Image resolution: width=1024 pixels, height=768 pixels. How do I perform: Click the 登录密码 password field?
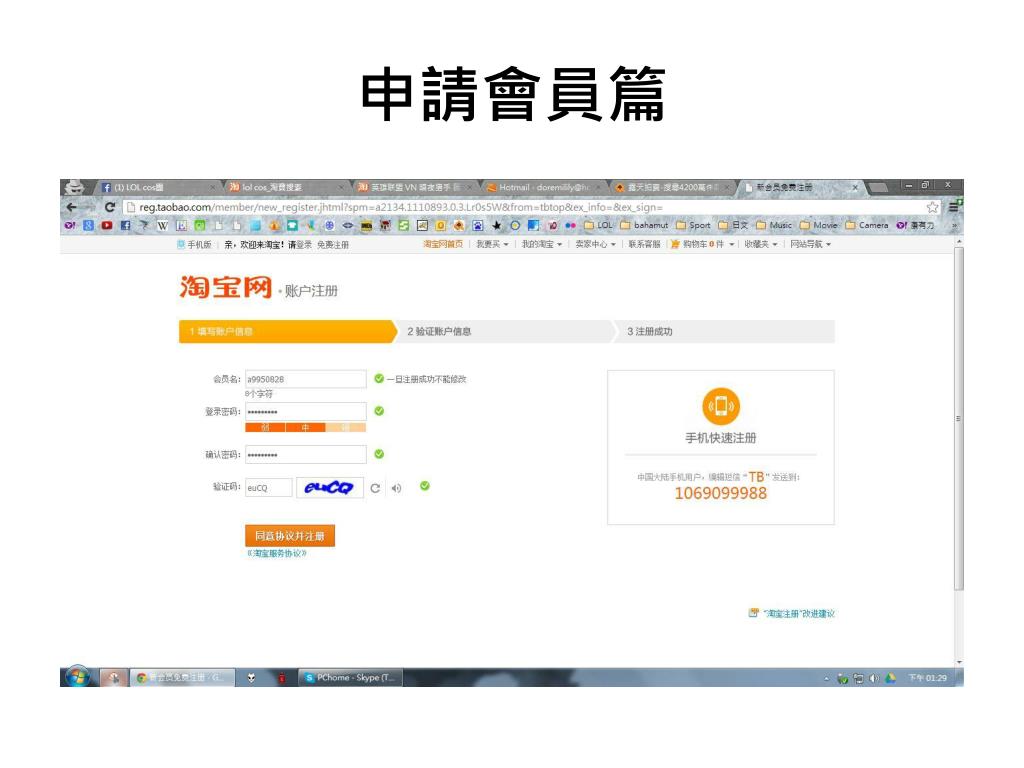(x=306, y=411)
